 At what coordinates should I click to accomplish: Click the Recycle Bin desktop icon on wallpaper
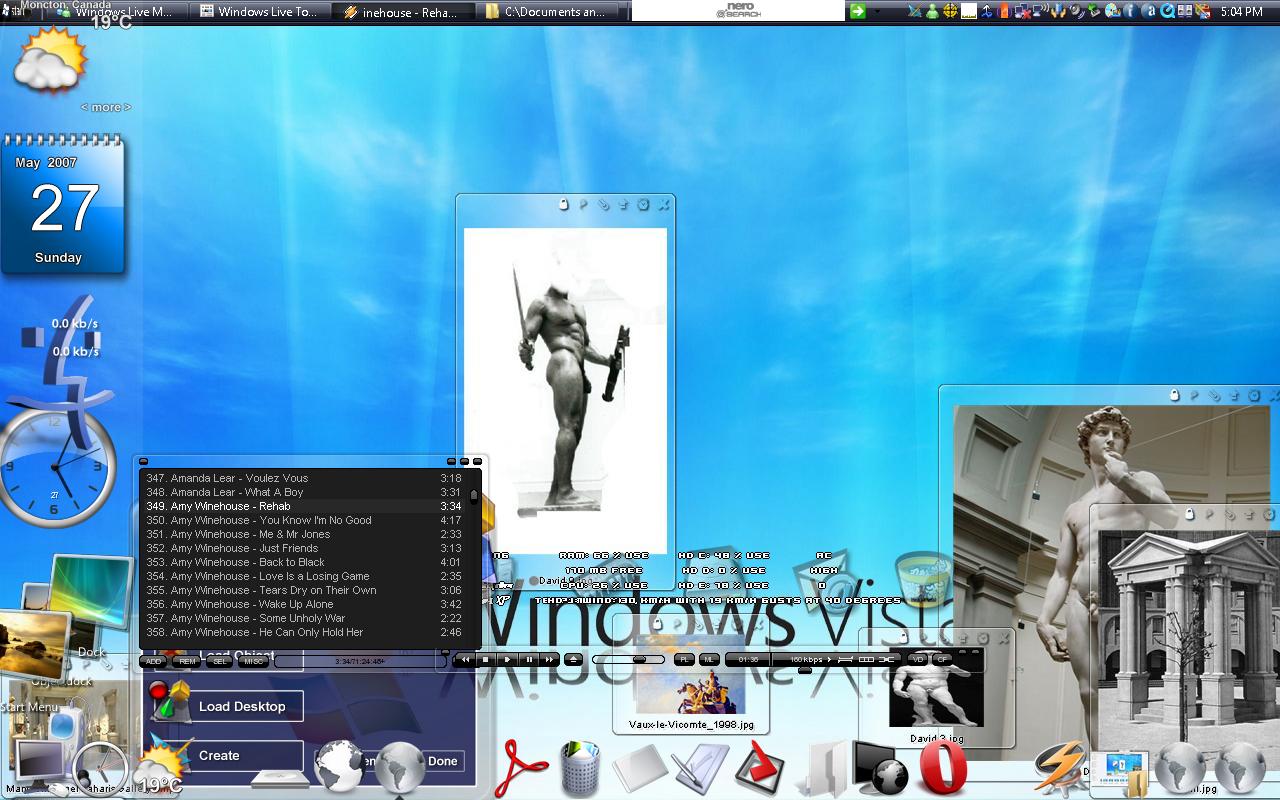tap(922, 580)
